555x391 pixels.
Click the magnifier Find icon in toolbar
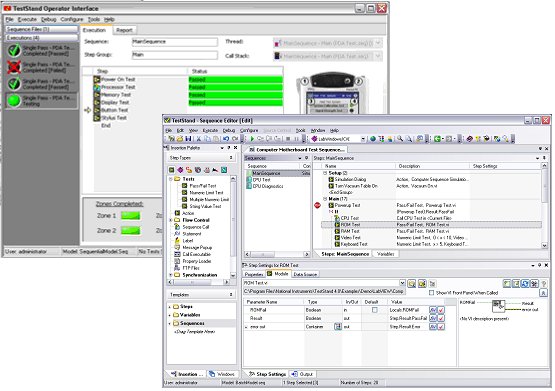(x=400, y=139)
